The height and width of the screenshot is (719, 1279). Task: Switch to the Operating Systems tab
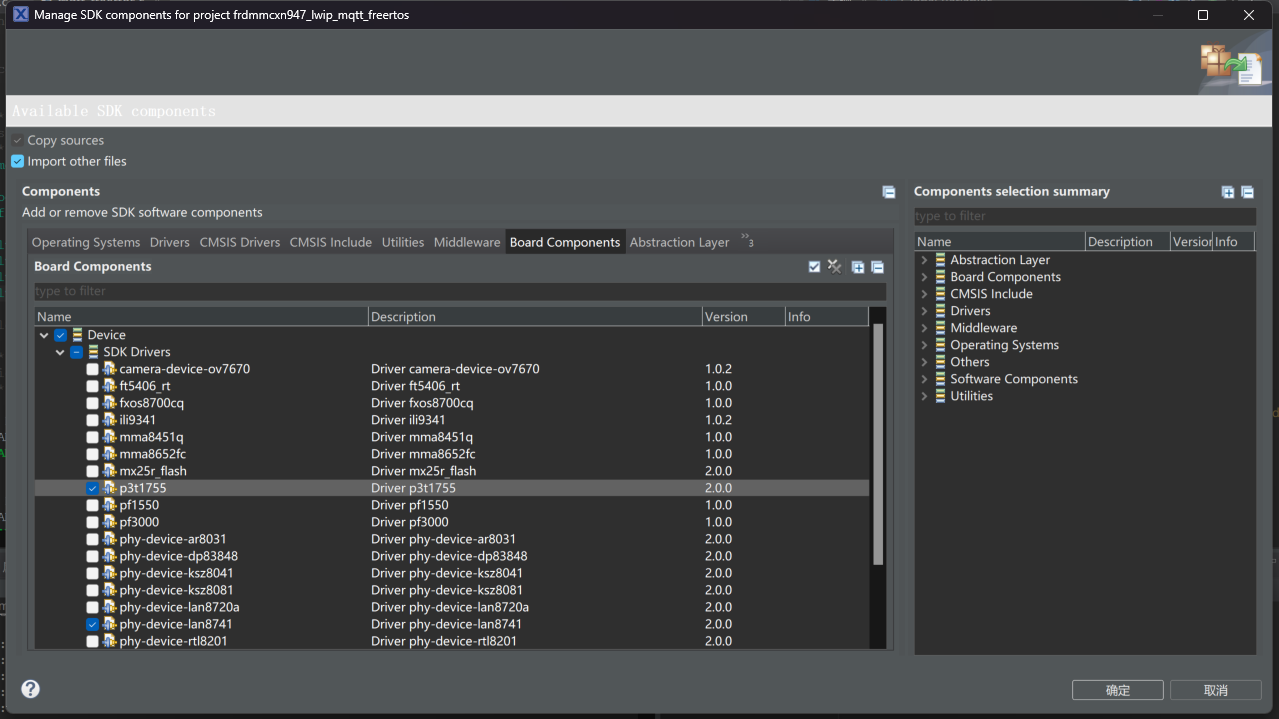click(x=86, y=242)
